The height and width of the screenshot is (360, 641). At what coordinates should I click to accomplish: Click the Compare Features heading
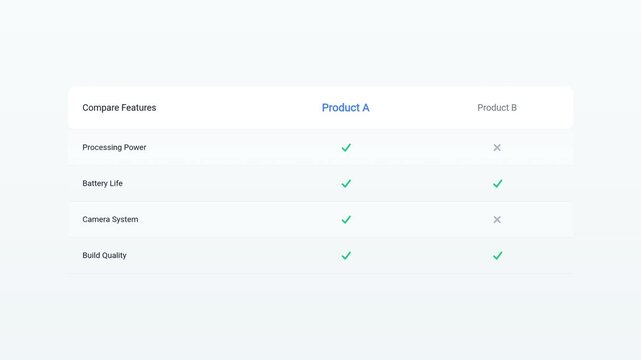(x=119, y=107)
